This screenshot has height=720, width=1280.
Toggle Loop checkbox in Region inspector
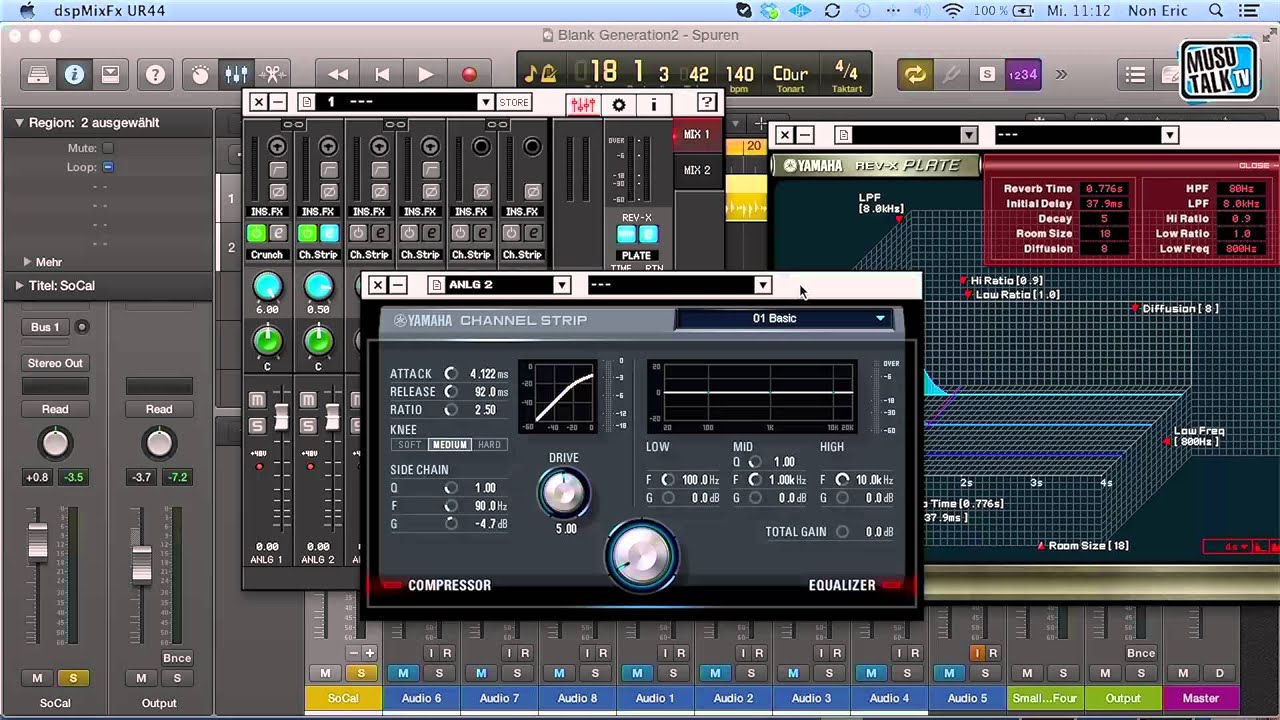point(108,167)
